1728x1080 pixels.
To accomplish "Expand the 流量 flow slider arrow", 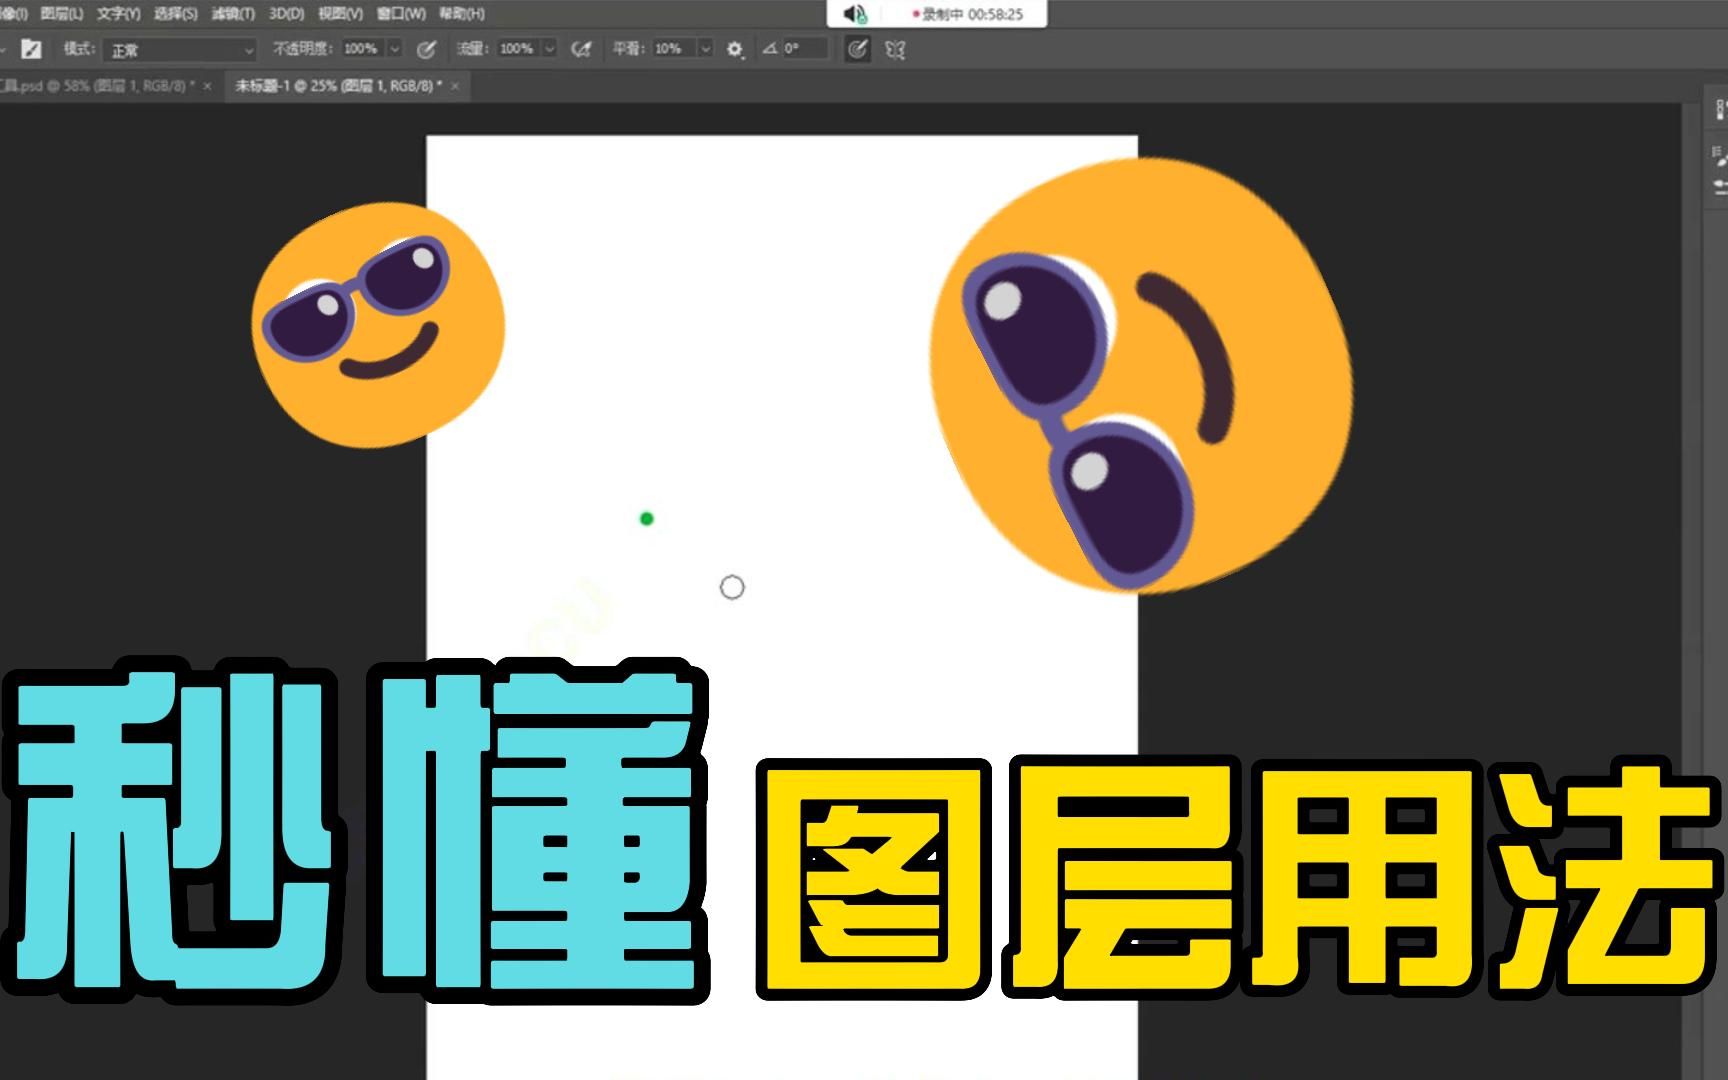I will [549, 49].
